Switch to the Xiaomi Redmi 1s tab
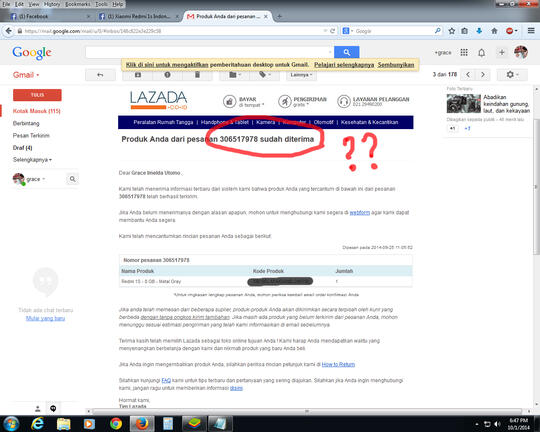Image resolution: width=540 pixels, height=432 pixels. point(139,16)
